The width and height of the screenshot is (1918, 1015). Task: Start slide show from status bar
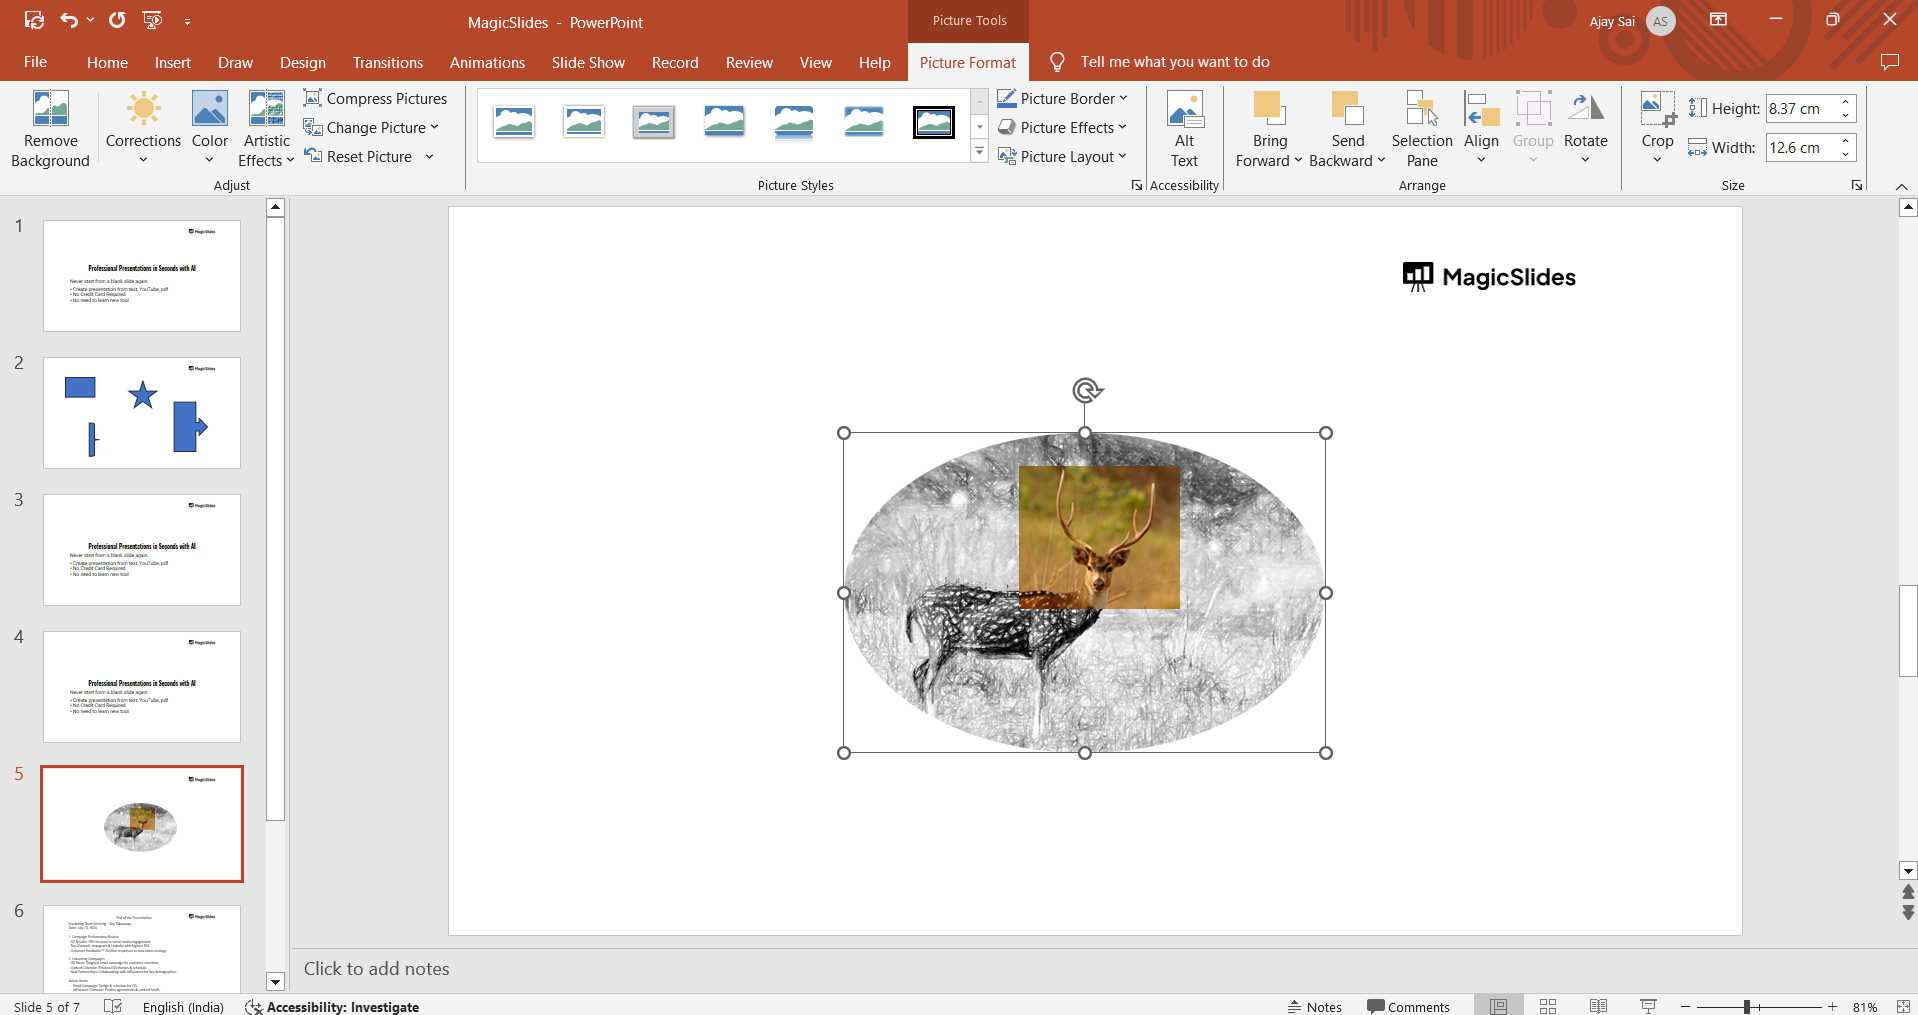click(1648, 1006)
